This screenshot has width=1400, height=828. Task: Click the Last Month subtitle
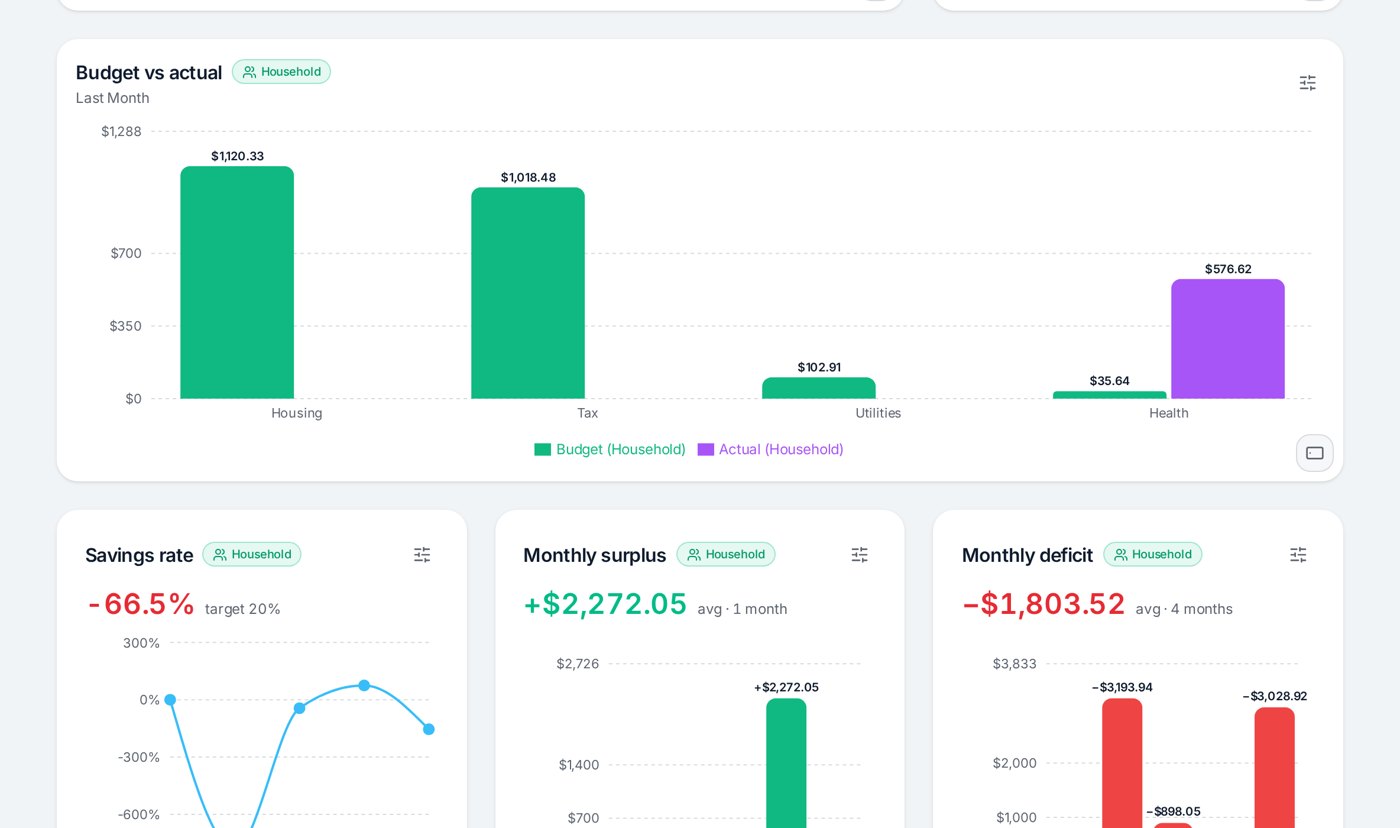(112, 98)
